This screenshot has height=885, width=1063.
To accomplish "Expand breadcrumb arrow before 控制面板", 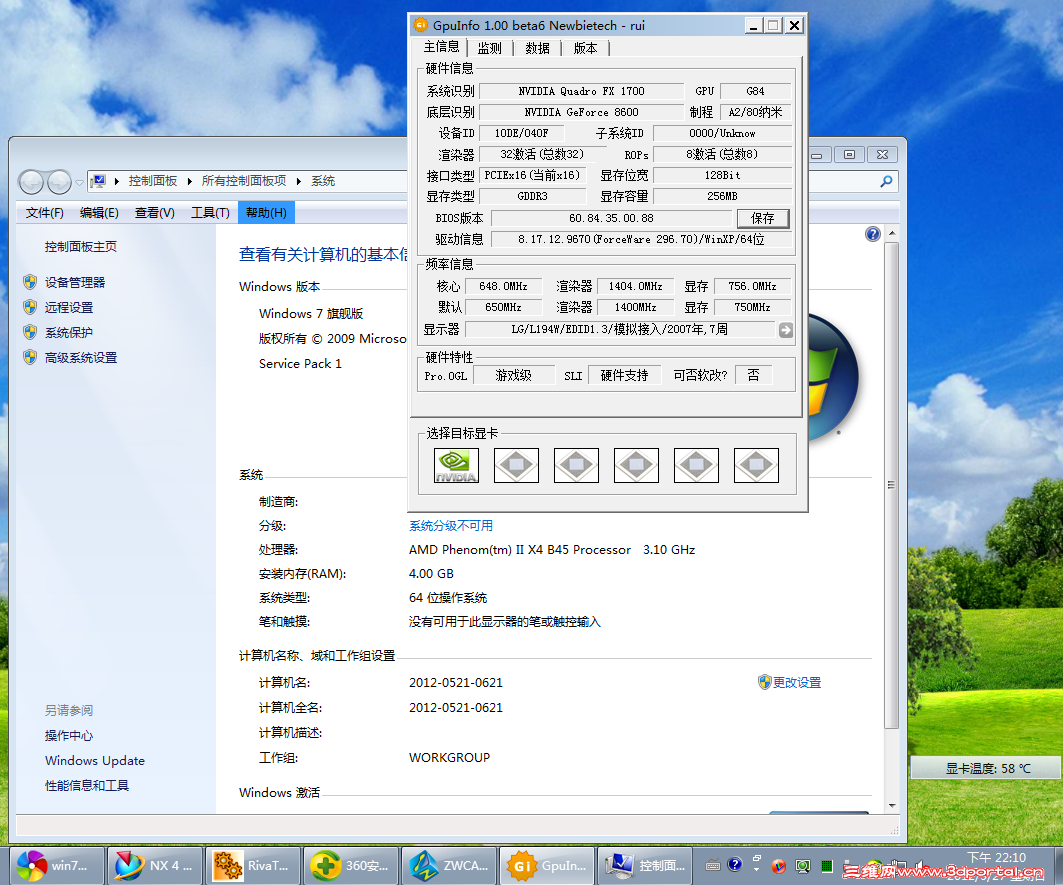I will (x=117, y=181).
